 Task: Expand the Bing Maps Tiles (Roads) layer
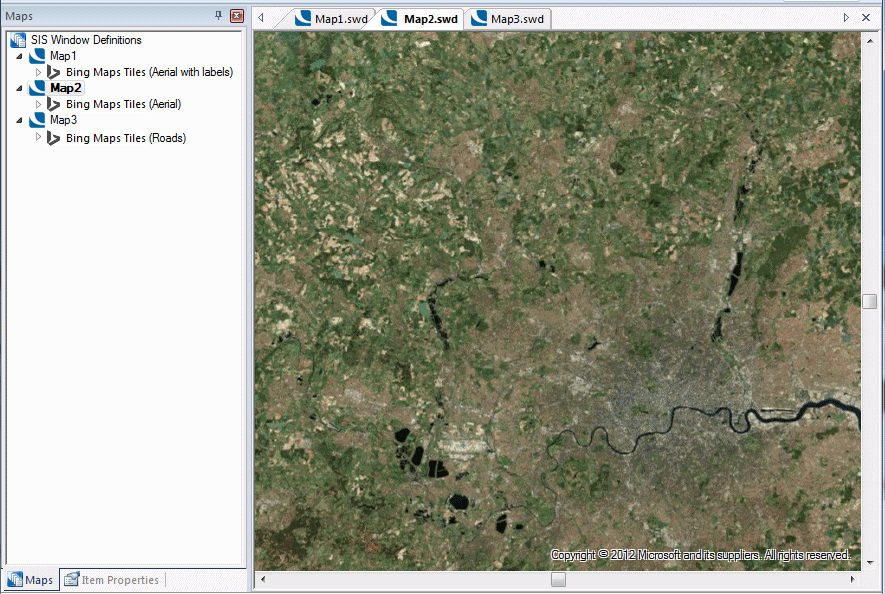click(37, 137)
